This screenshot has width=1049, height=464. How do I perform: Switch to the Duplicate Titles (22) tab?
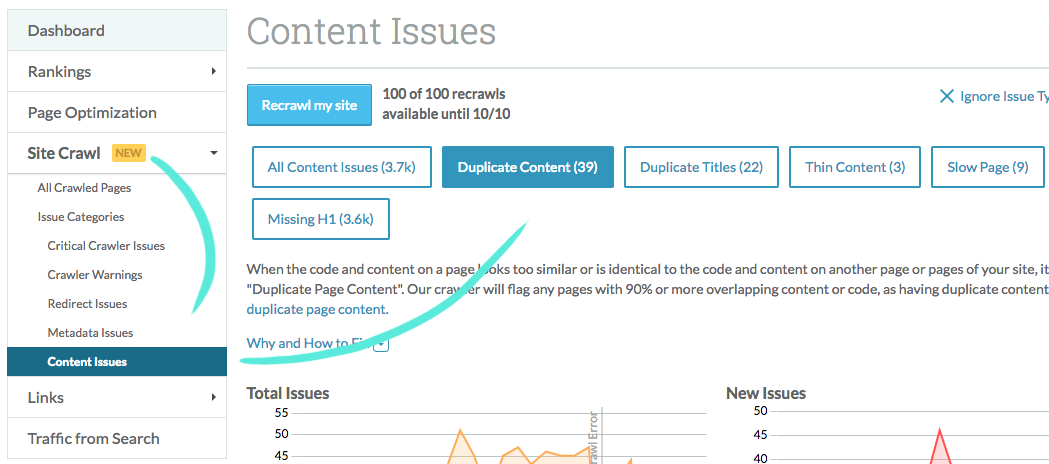[x=701, y=167]
